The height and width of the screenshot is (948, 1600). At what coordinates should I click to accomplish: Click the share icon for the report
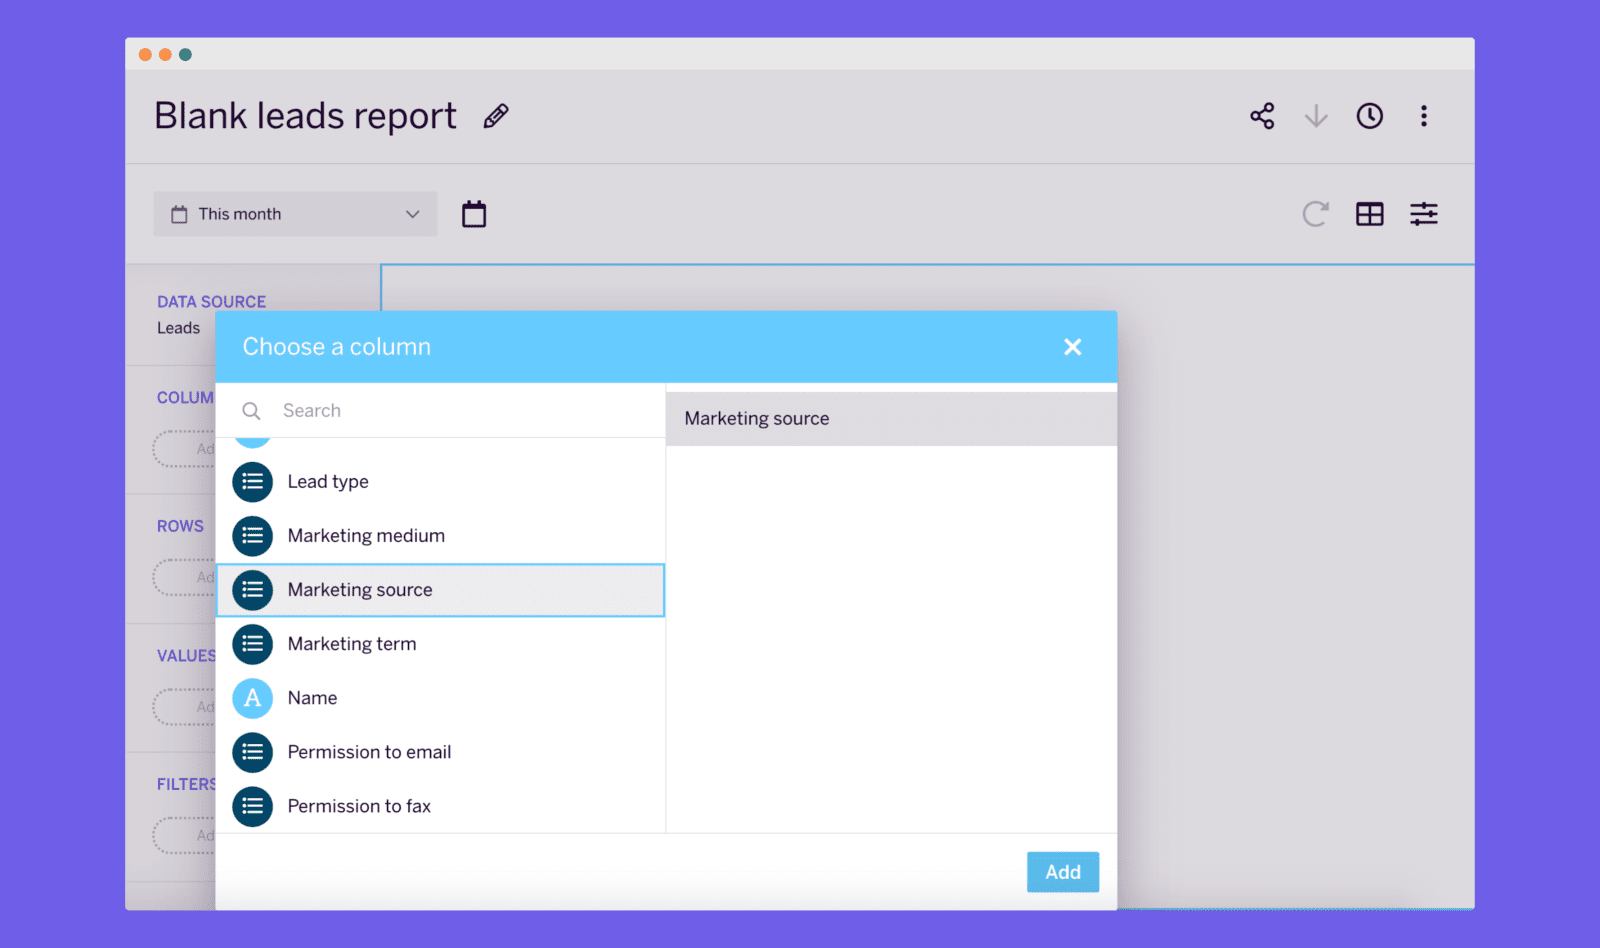pos(1262,116)
